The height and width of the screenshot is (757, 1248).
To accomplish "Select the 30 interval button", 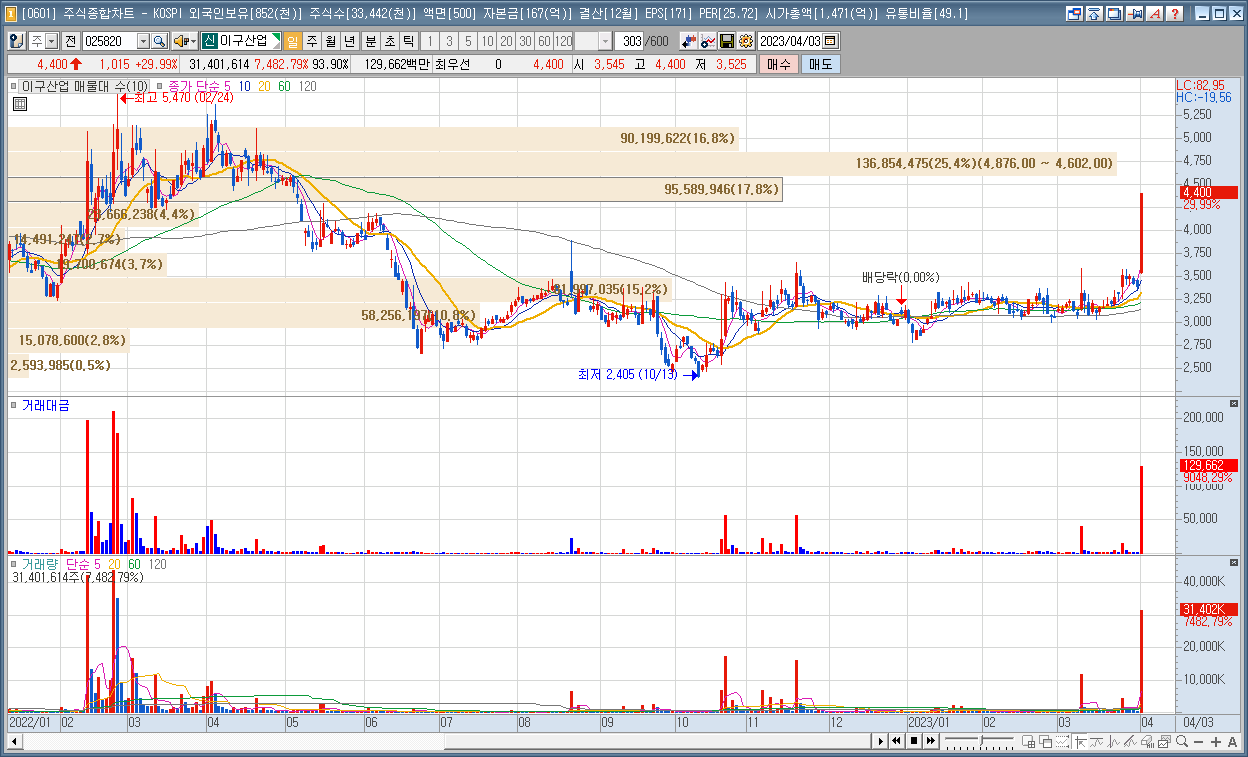I will [525, 41].
